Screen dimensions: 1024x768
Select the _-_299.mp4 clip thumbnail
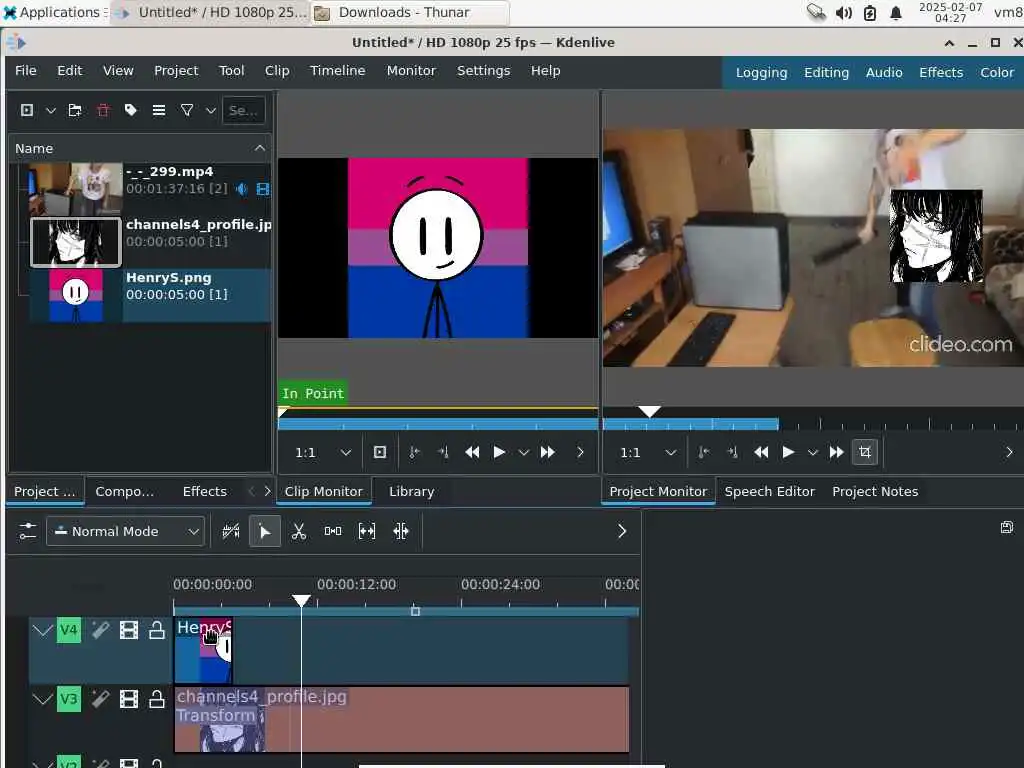(x=76, y=189)
